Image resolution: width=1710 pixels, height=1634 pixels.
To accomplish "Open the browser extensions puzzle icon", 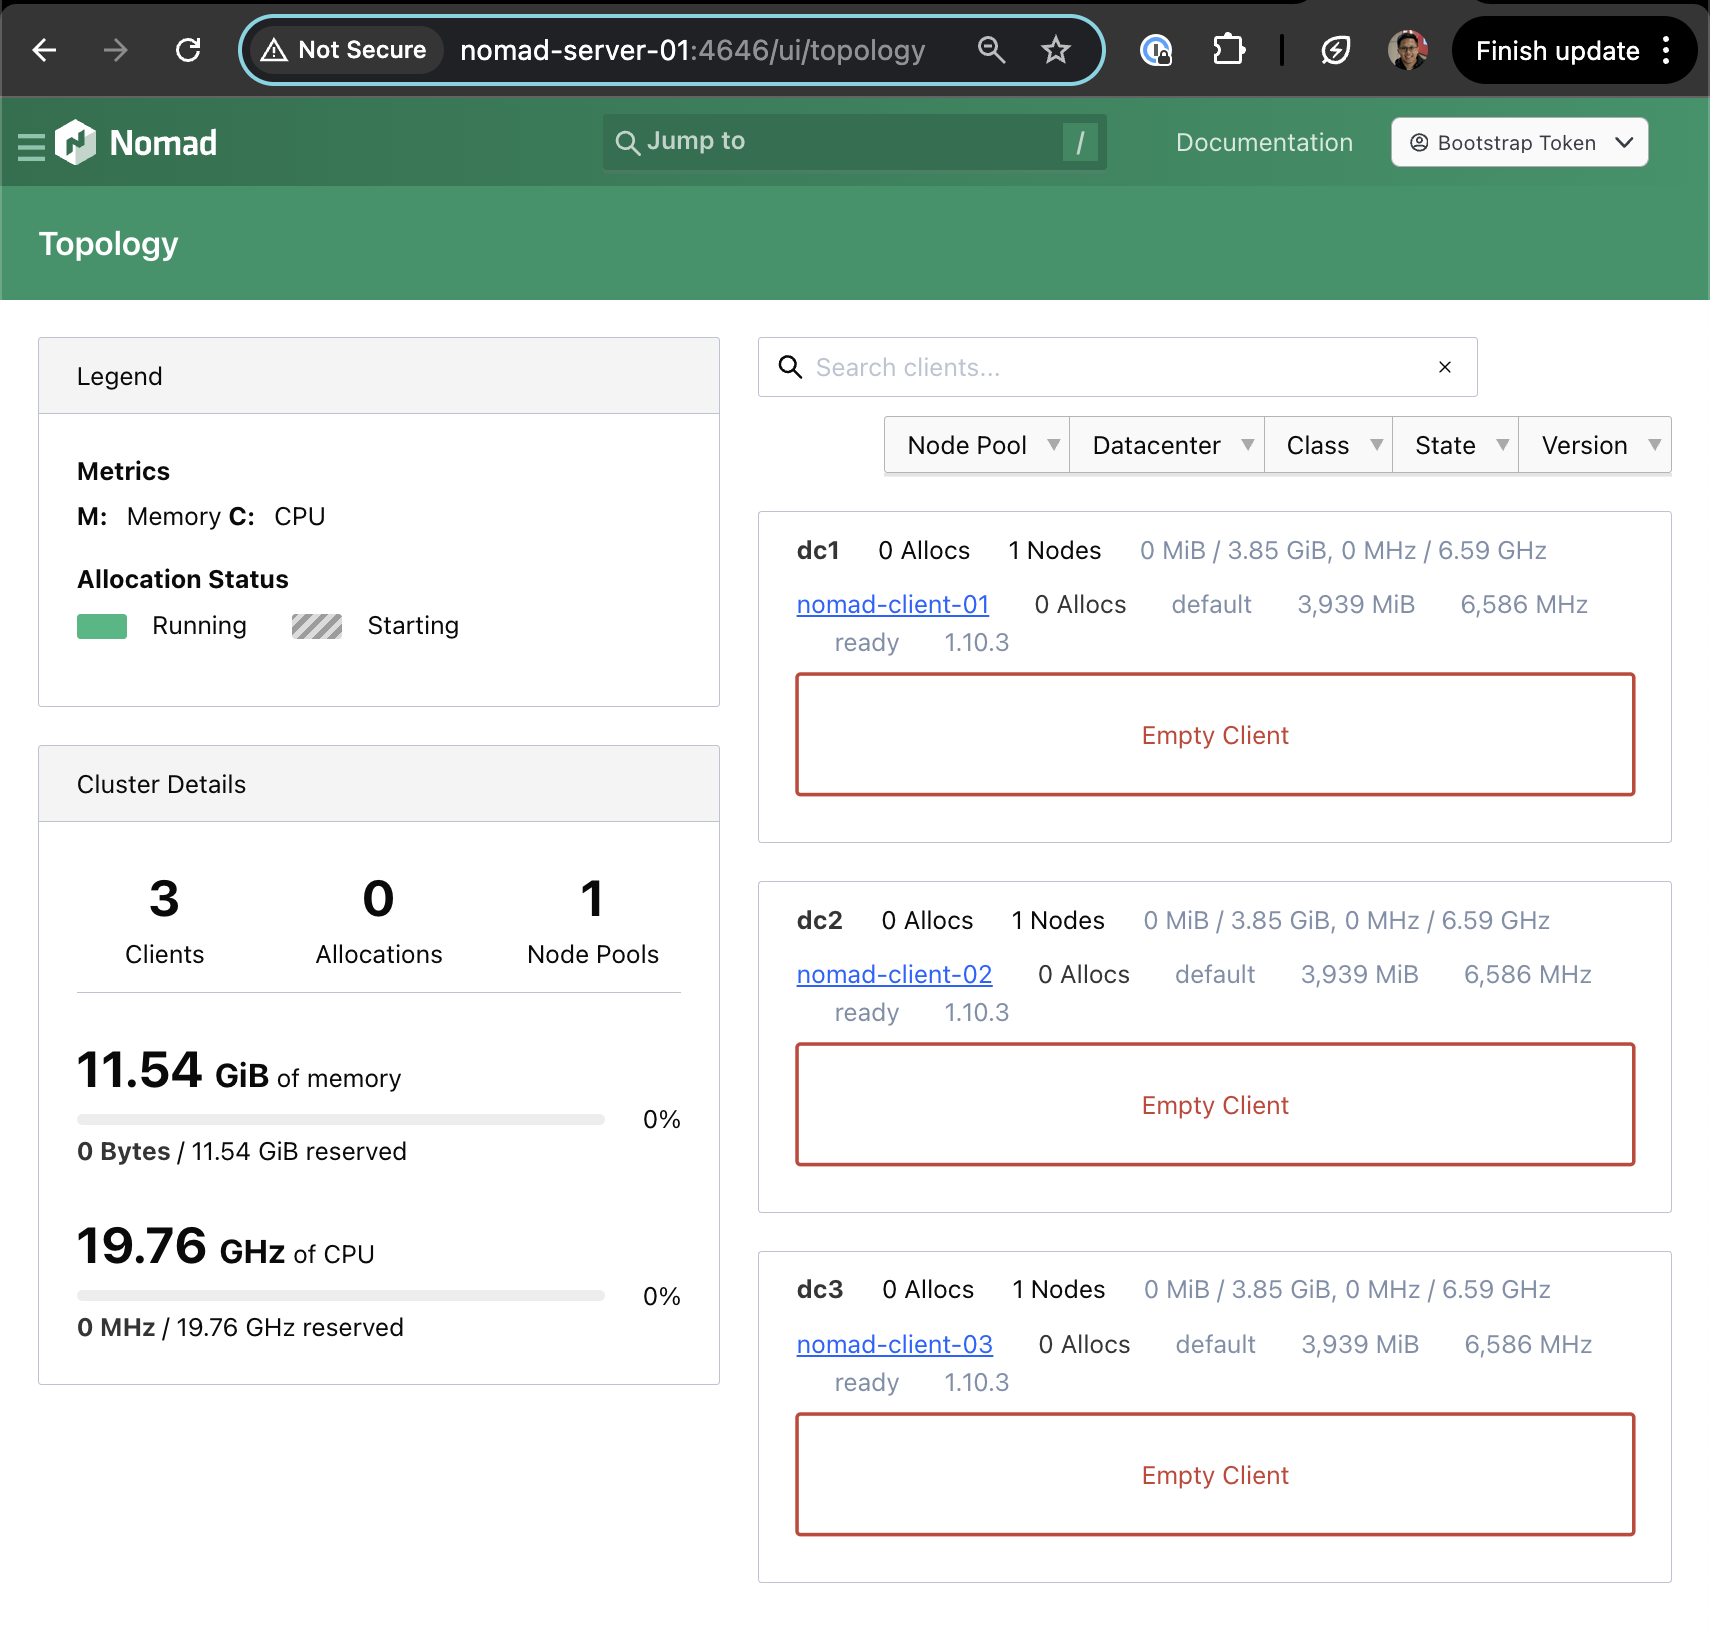I will [x=1228, y=49].
